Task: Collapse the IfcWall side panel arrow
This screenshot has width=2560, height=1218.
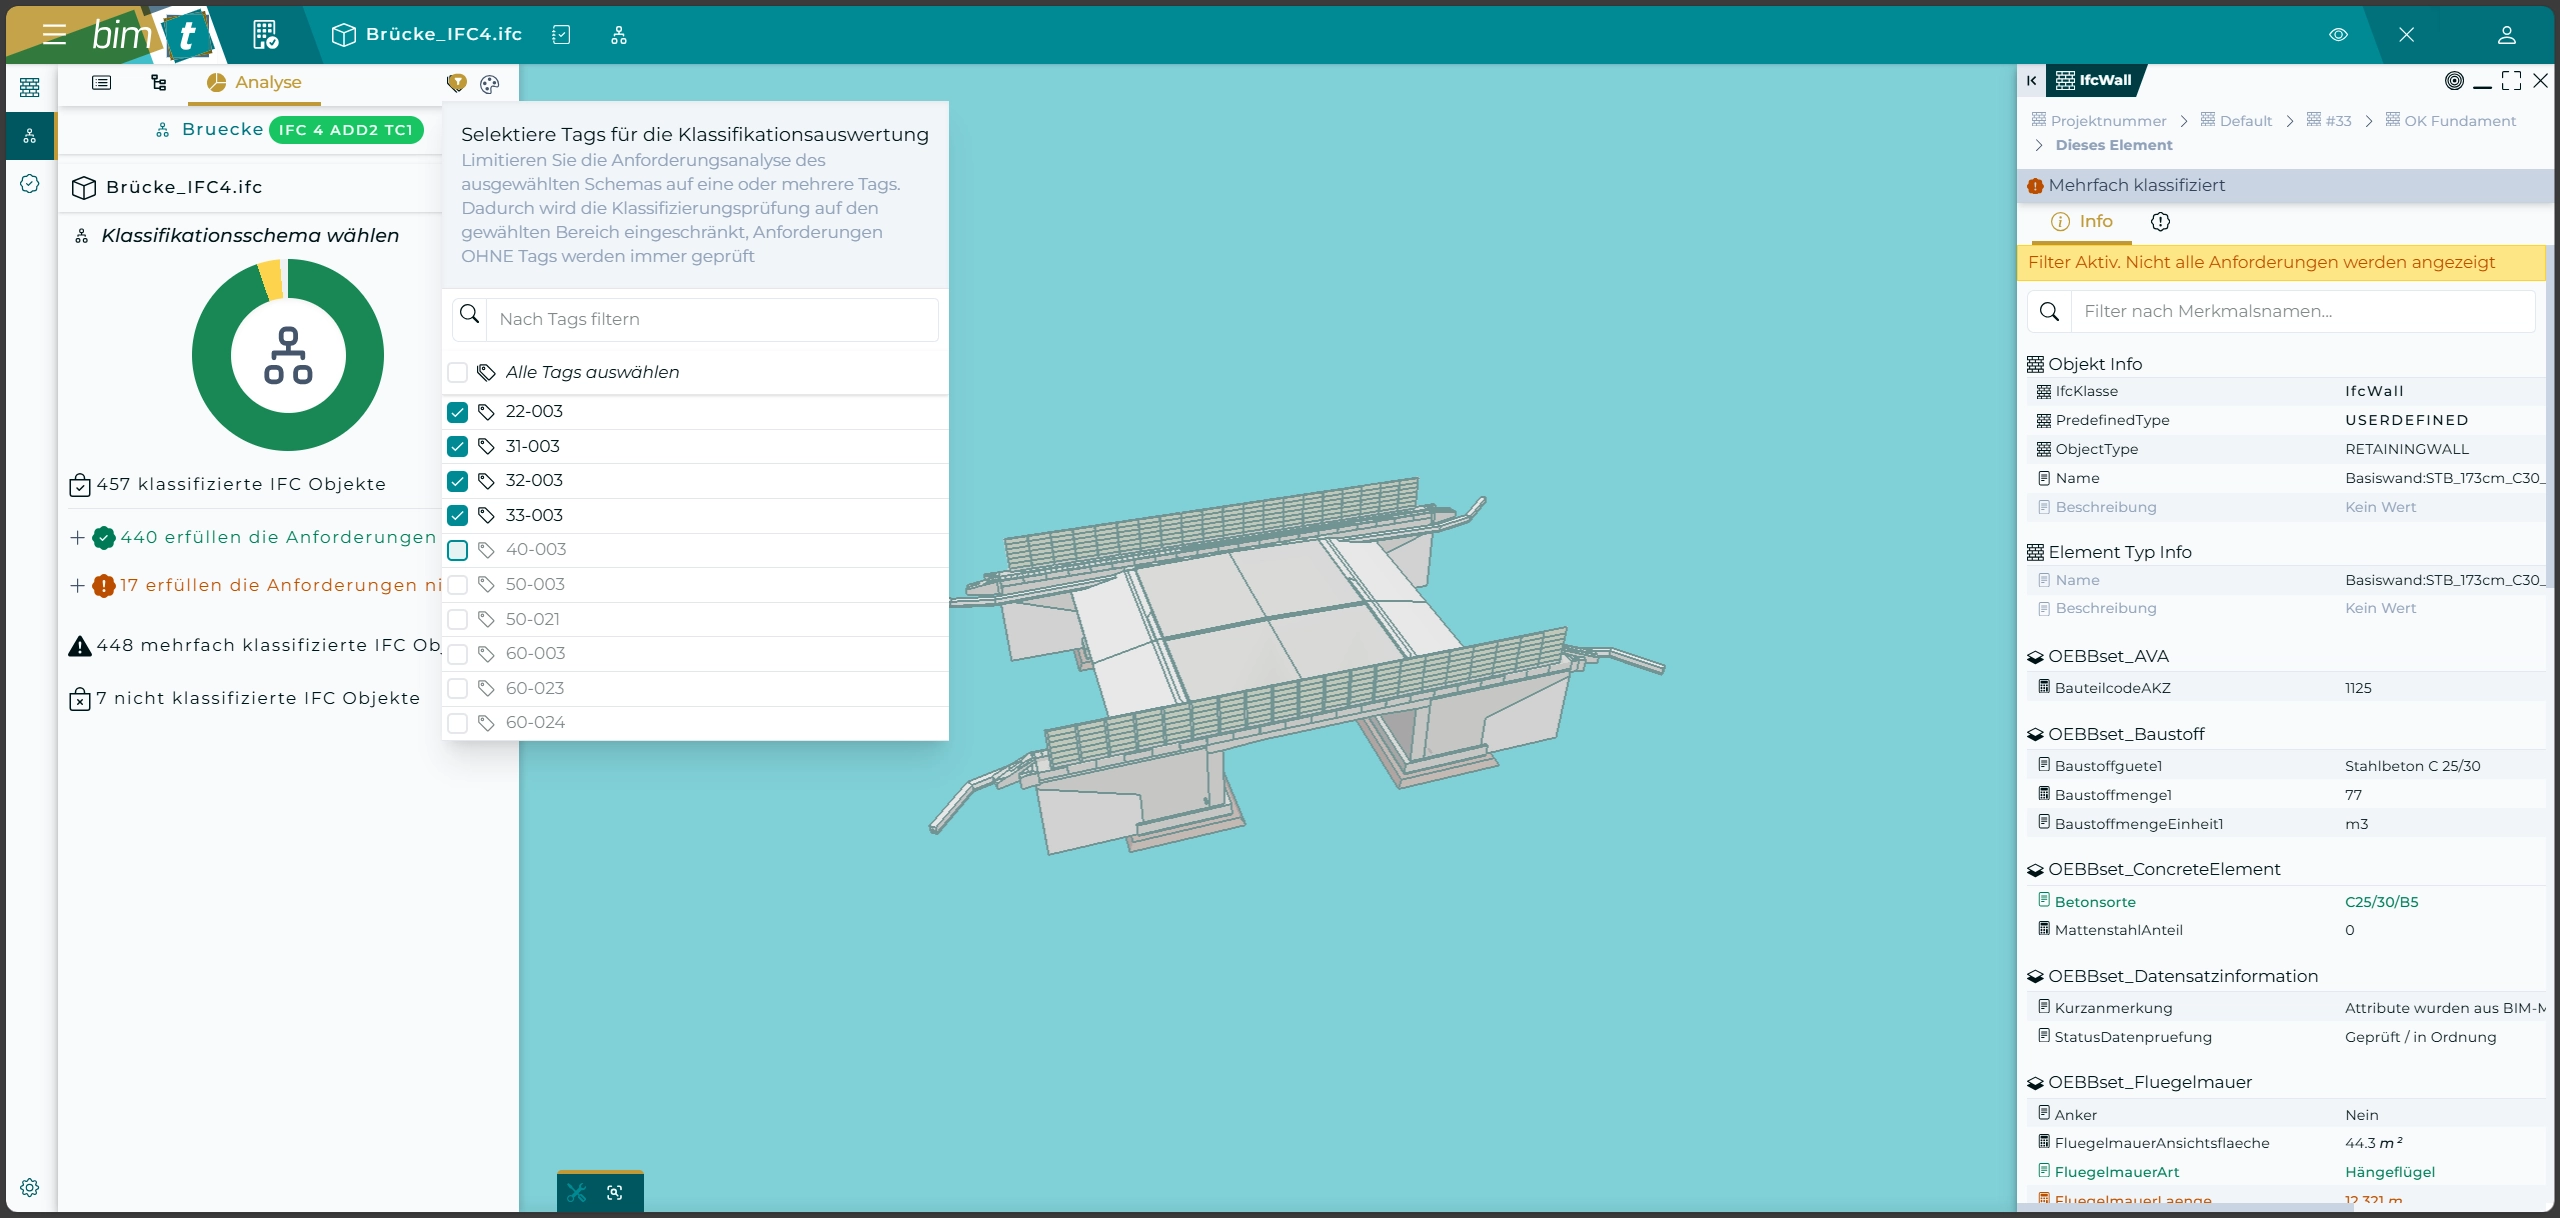Action: 2032,81
